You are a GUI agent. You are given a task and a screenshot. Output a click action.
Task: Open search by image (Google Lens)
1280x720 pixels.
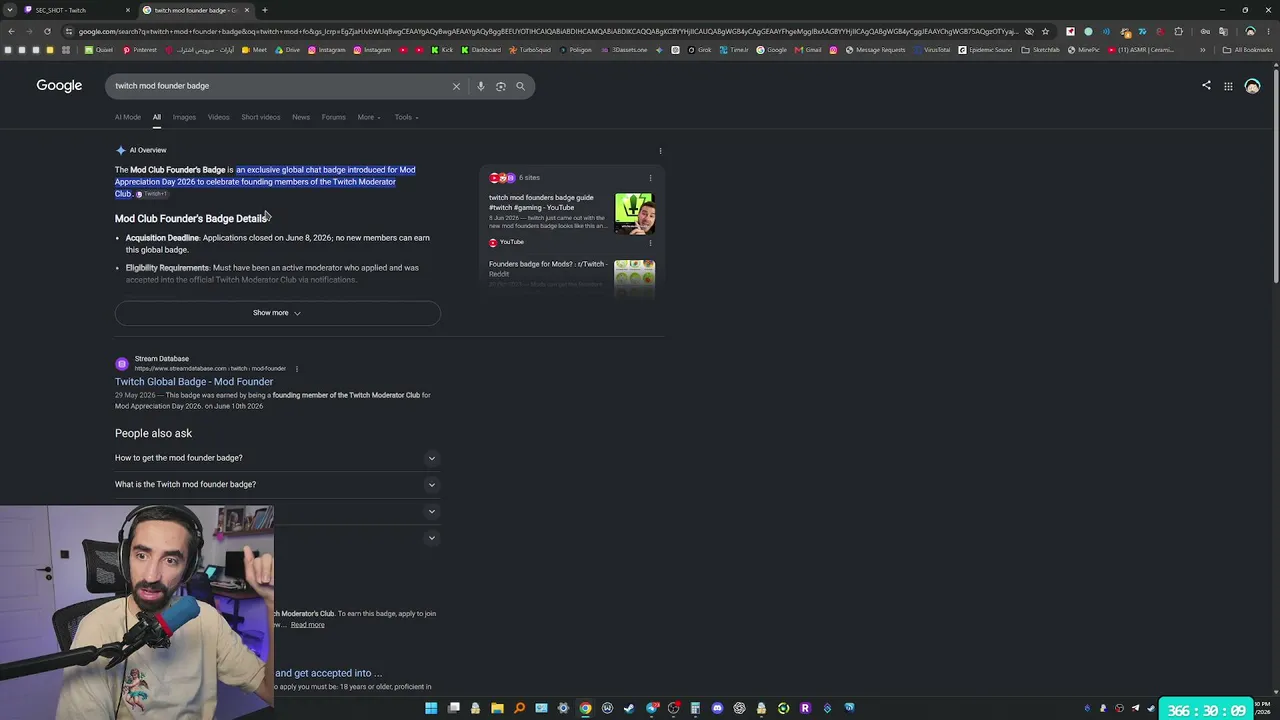501,86
